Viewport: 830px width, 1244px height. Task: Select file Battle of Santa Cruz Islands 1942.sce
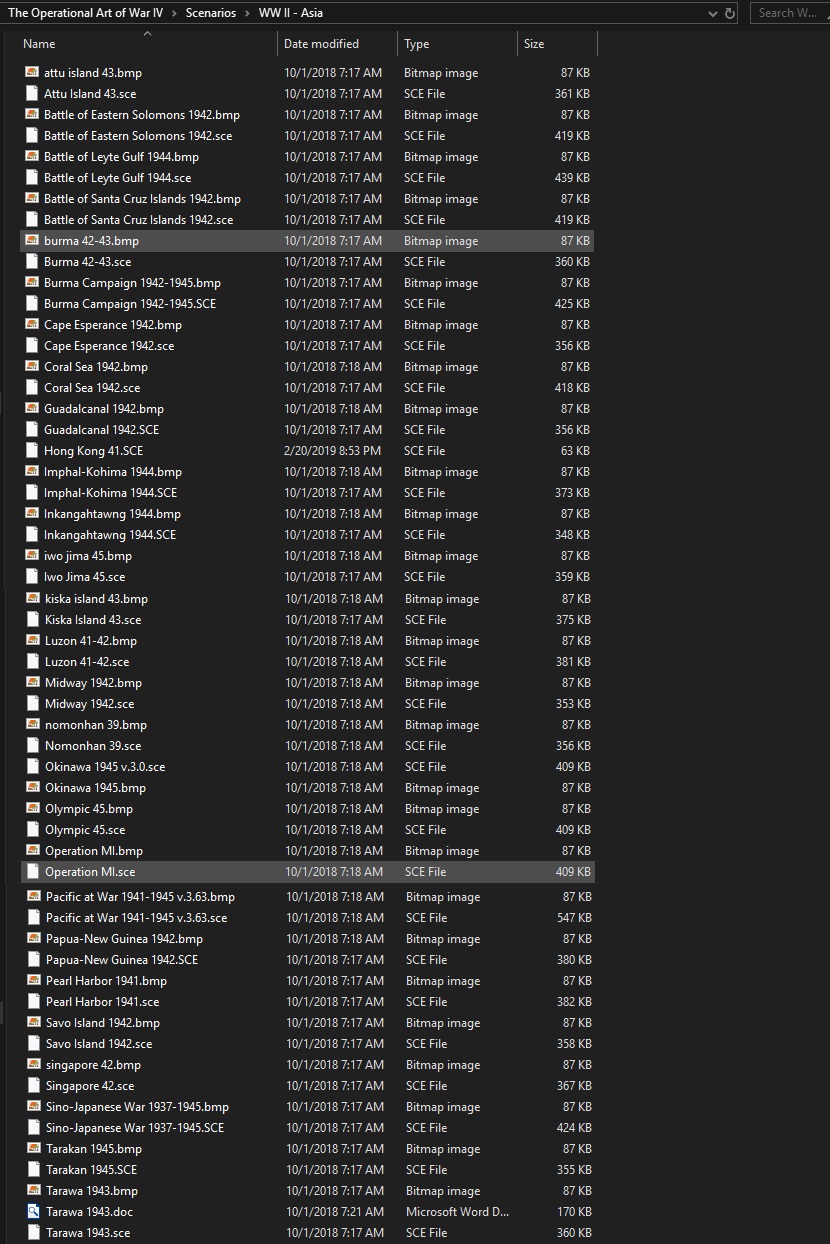[138, 220]
